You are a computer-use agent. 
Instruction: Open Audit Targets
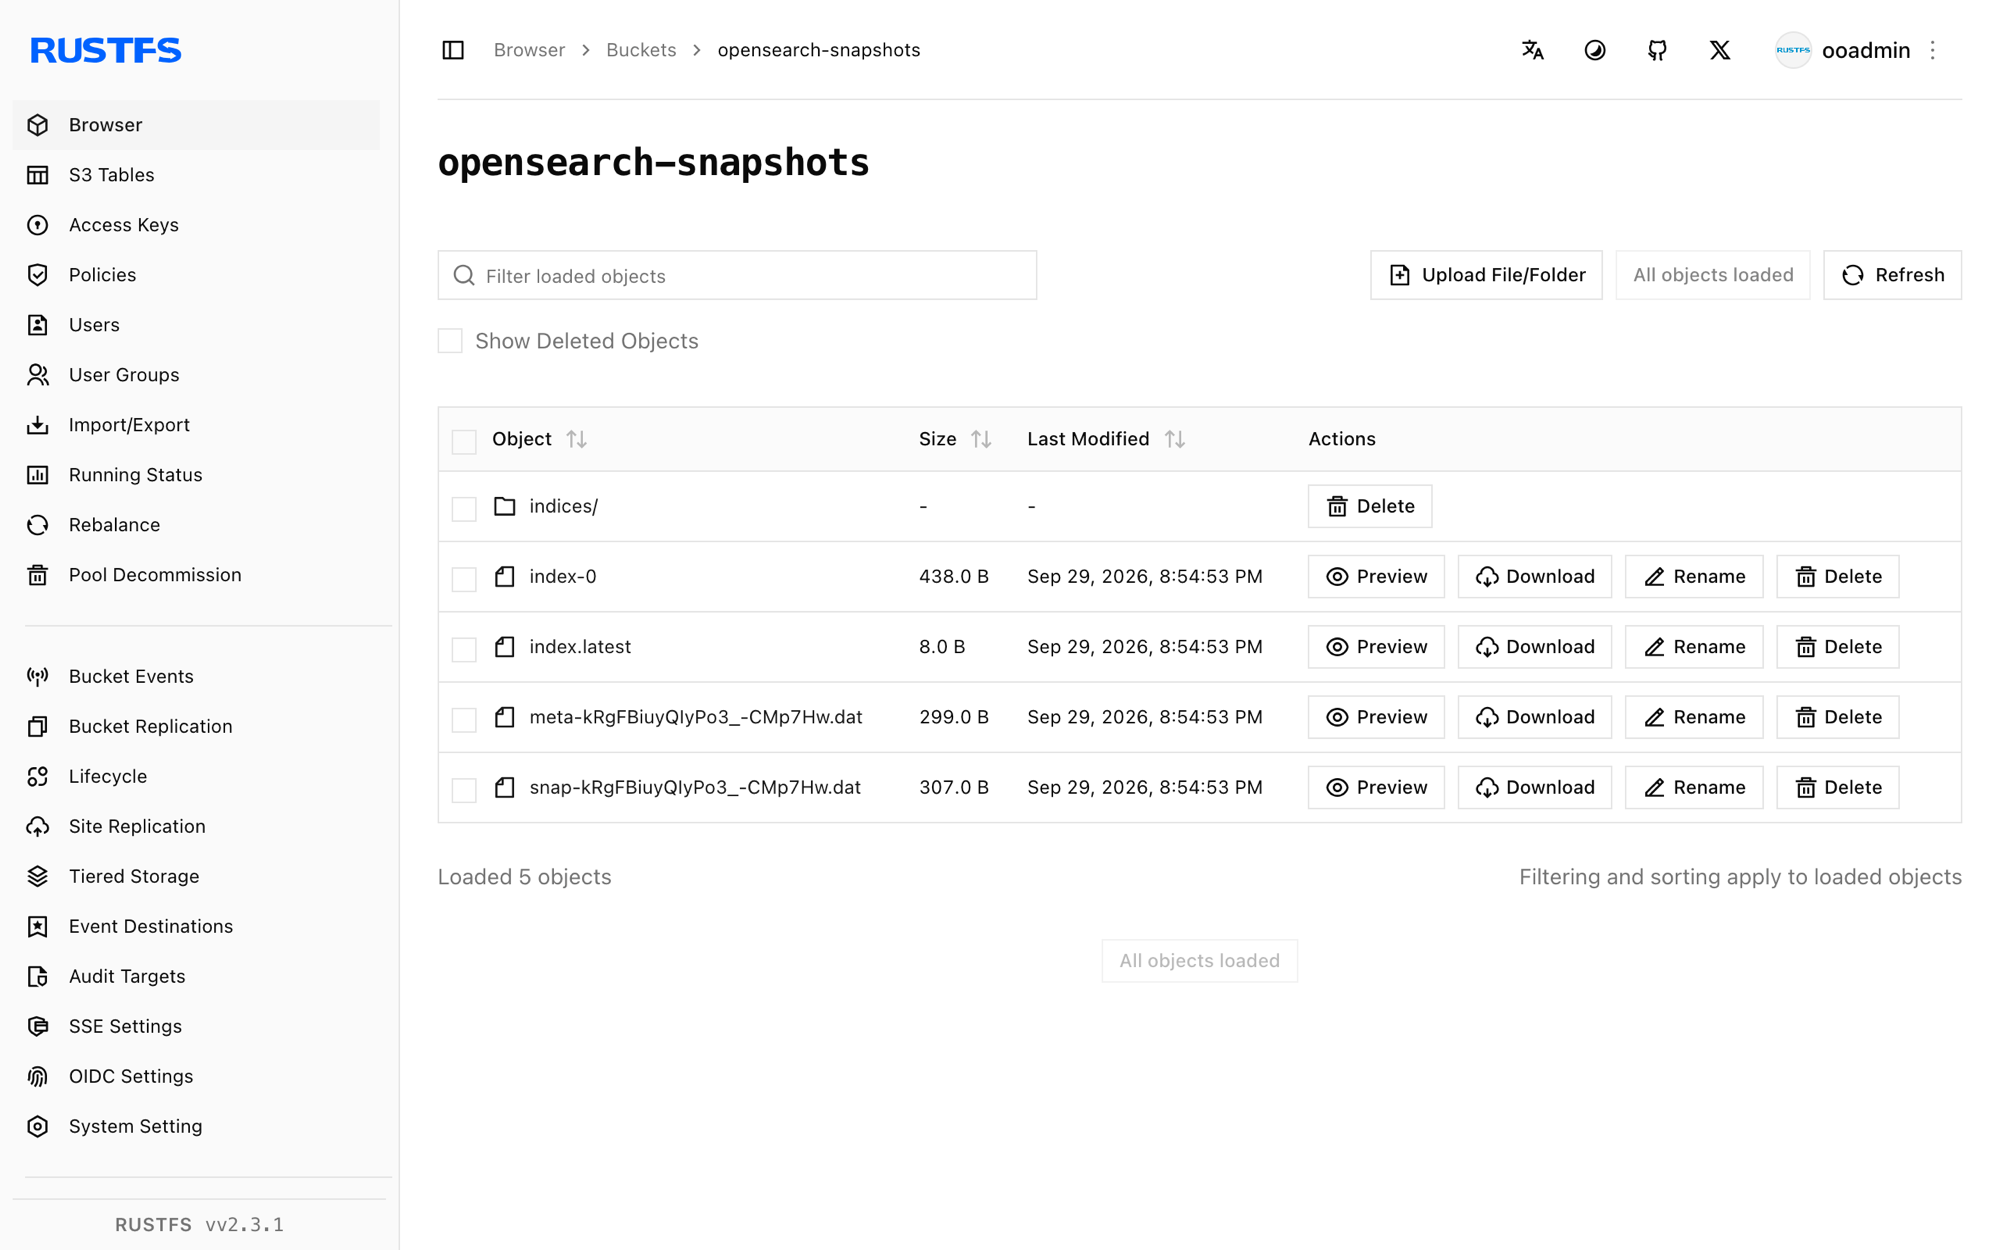click(196, 976)
